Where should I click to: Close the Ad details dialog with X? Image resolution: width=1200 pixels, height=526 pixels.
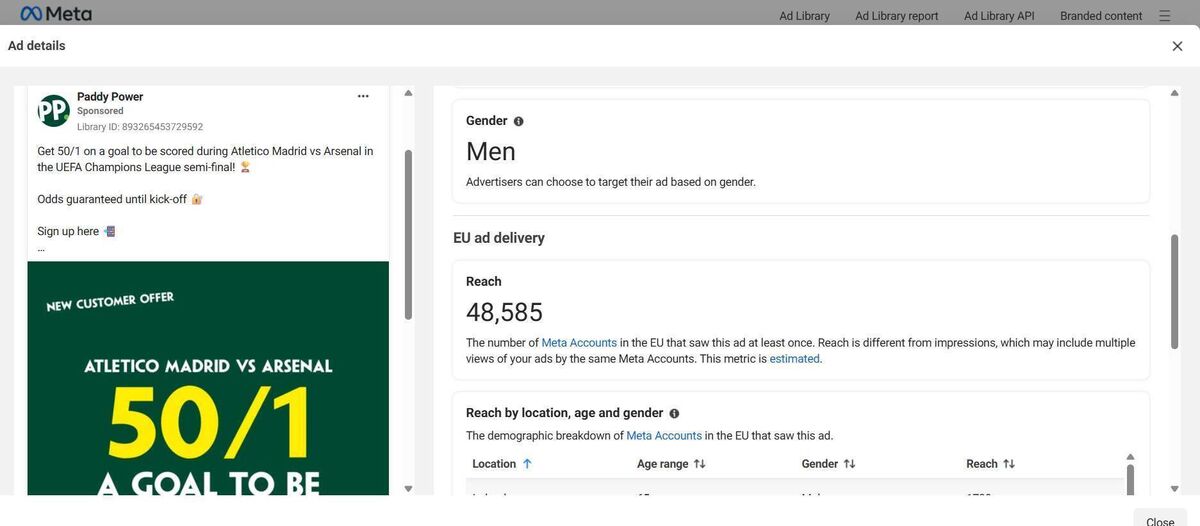coord(1177,46)
